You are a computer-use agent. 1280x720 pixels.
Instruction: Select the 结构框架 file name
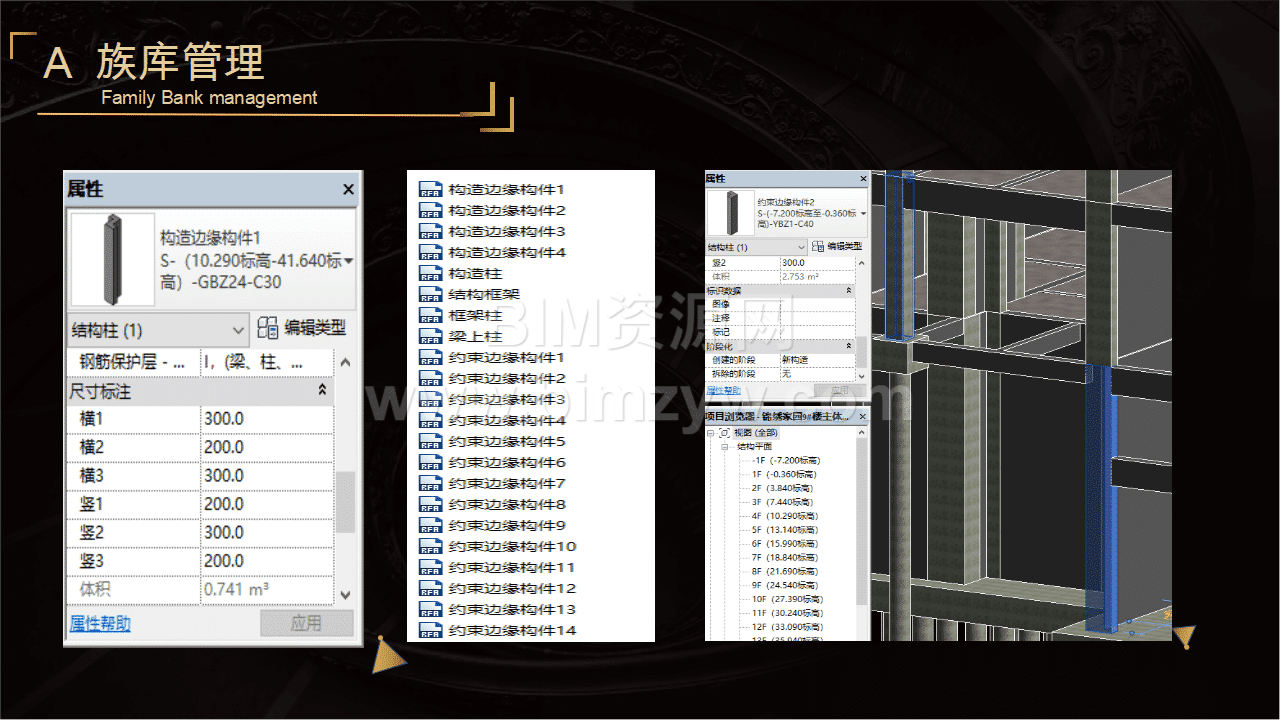pos(484,294)
